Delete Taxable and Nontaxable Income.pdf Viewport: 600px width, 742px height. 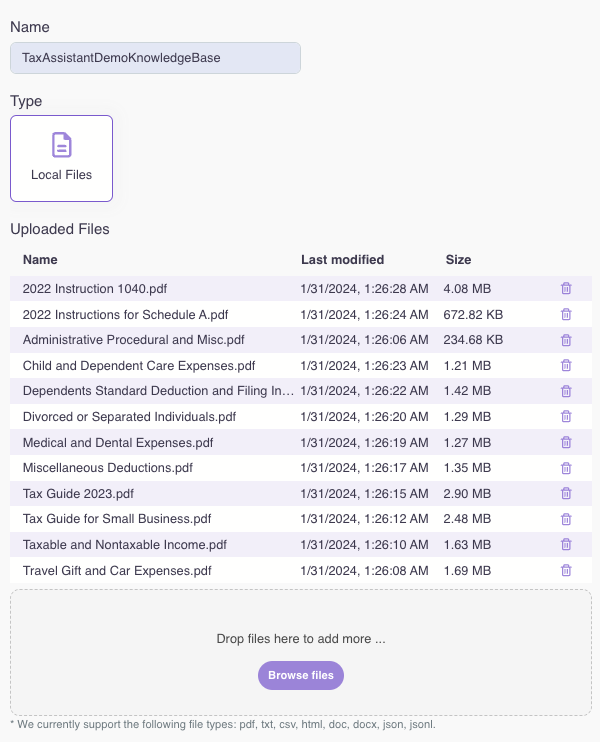click(566, 544)
